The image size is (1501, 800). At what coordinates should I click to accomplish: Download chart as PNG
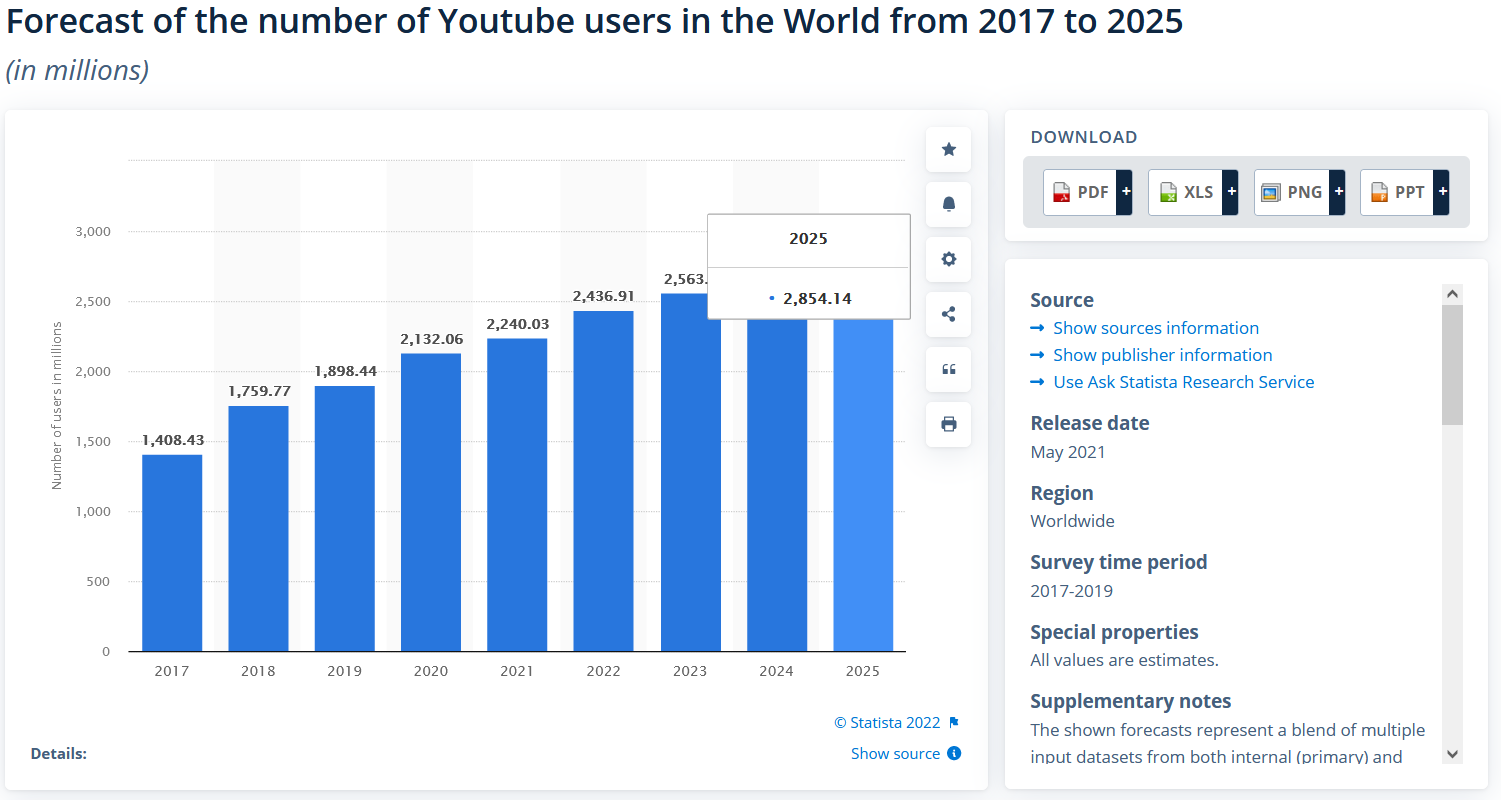click(x=1299, y=192)
